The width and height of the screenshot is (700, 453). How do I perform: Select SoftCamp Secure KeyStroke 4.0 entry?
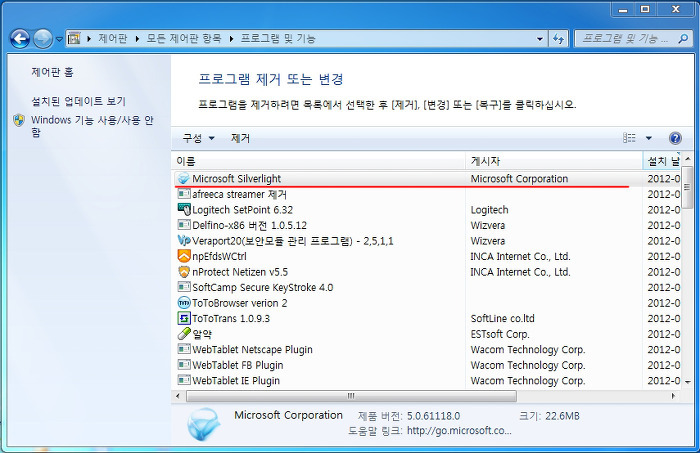click(263, 287)
